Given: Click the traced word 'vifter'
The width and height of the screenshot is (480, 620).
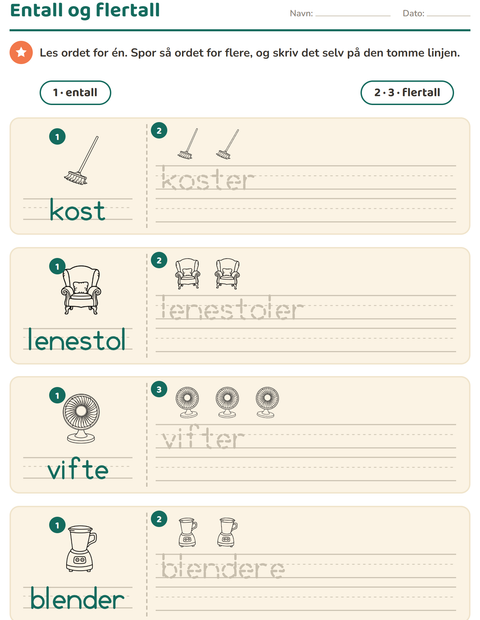Looking at the screenshot, I should point(203,438).
